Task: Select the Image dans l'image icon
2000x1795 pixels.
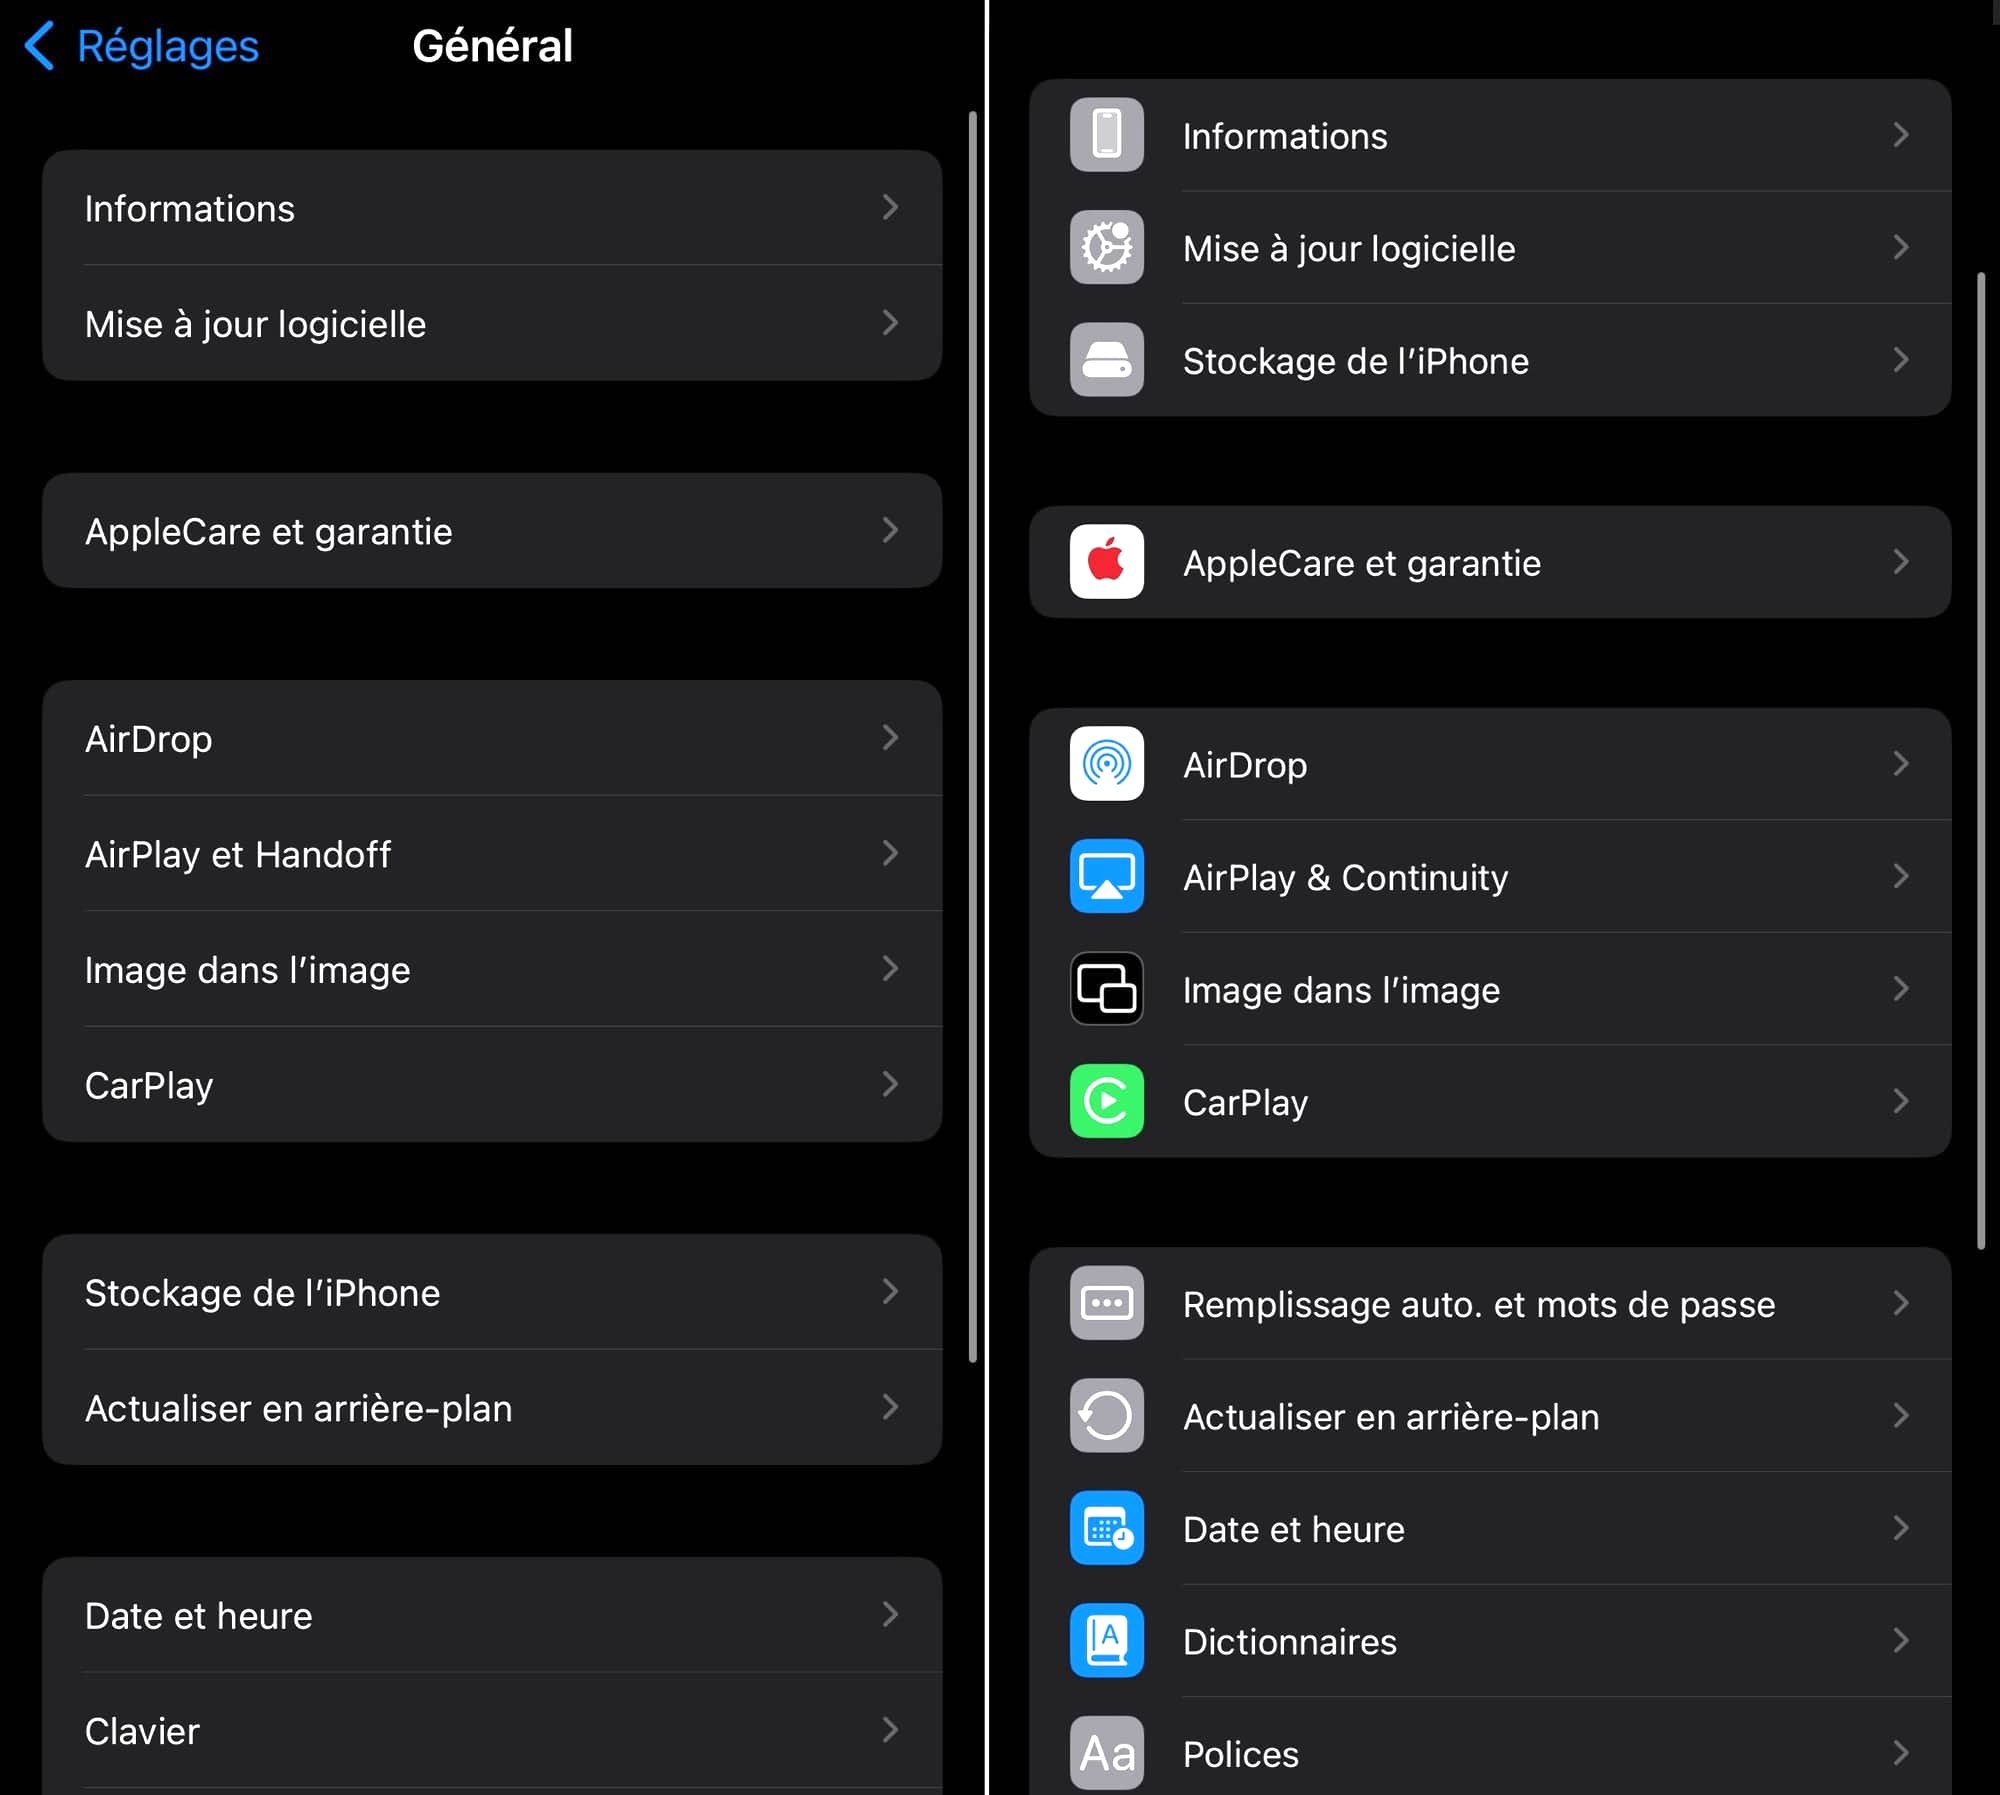Action: 1106,989
